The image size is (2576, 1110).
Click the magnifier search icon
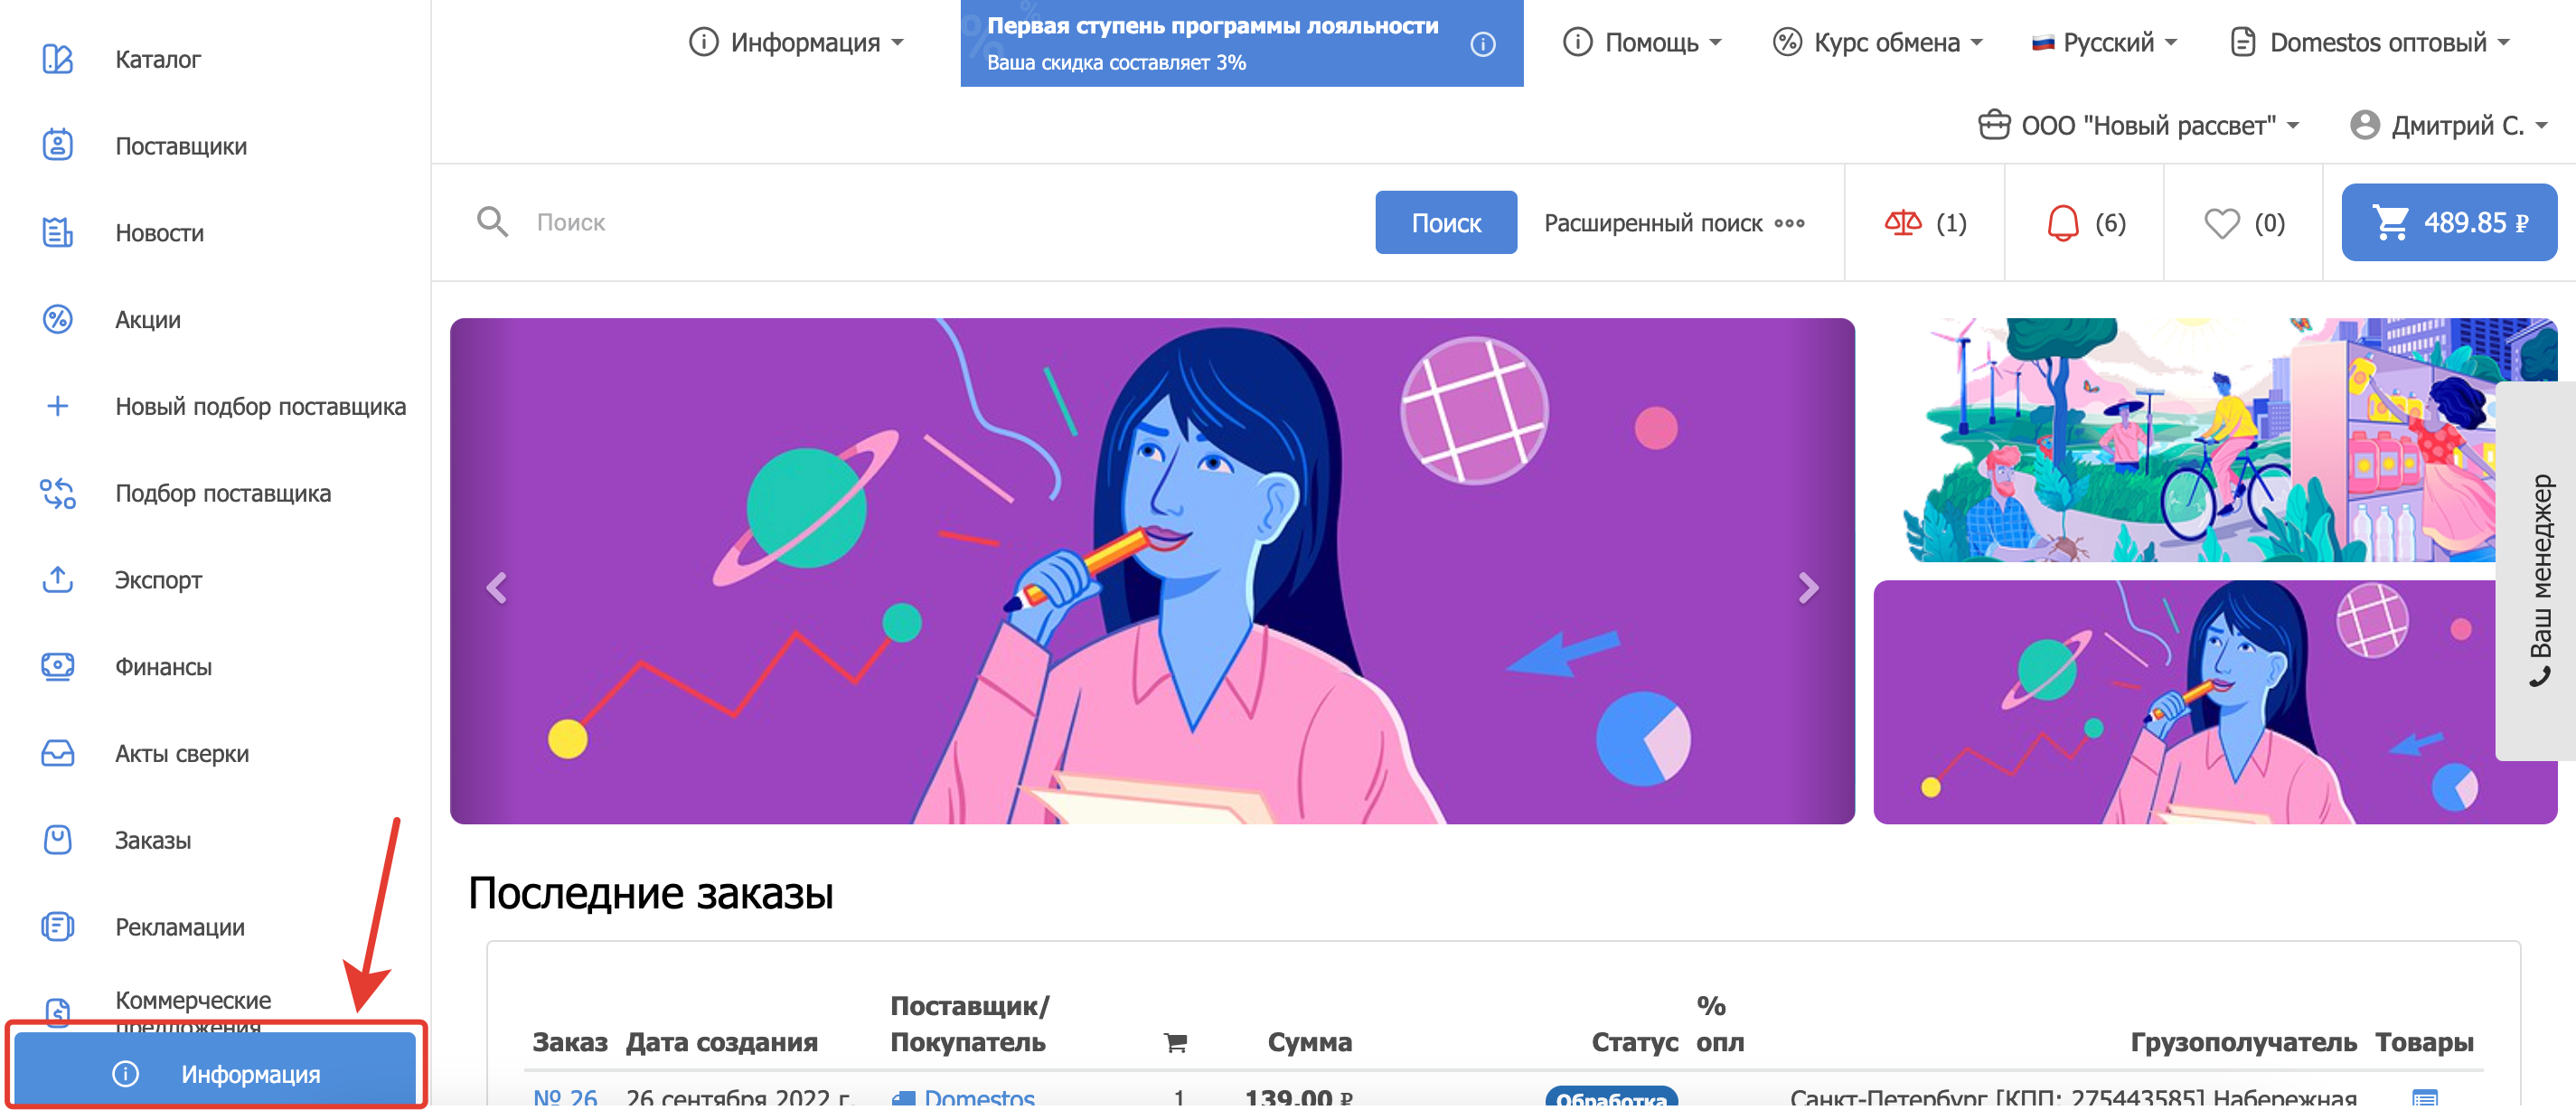pos(492,222)
